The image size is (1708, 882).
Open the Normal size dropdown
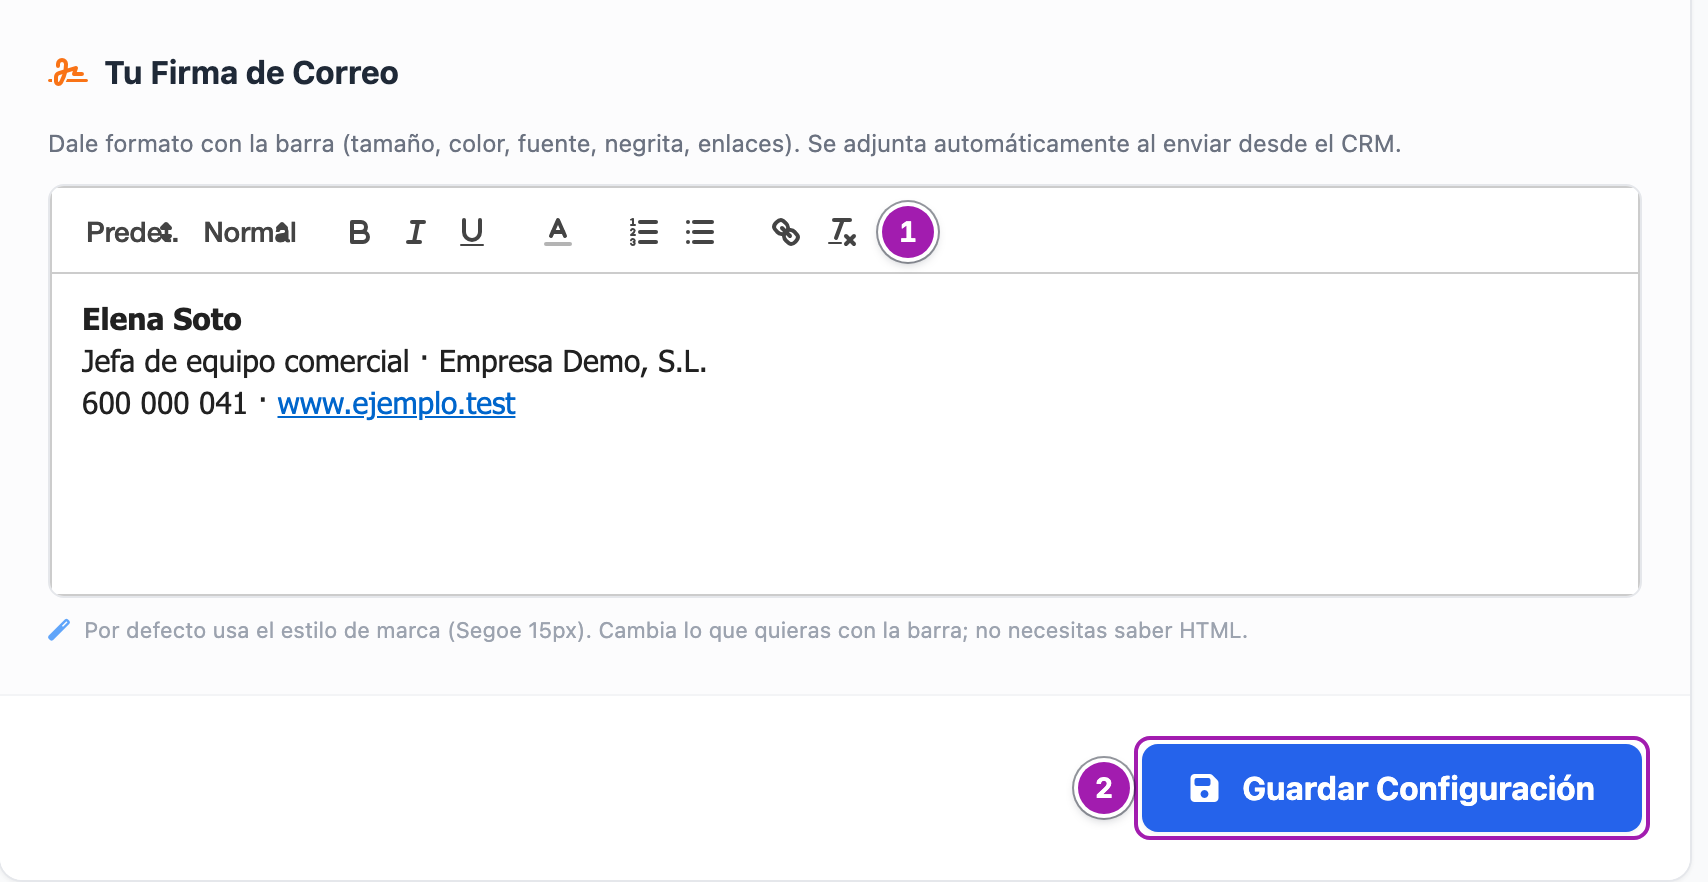[250, 232]
